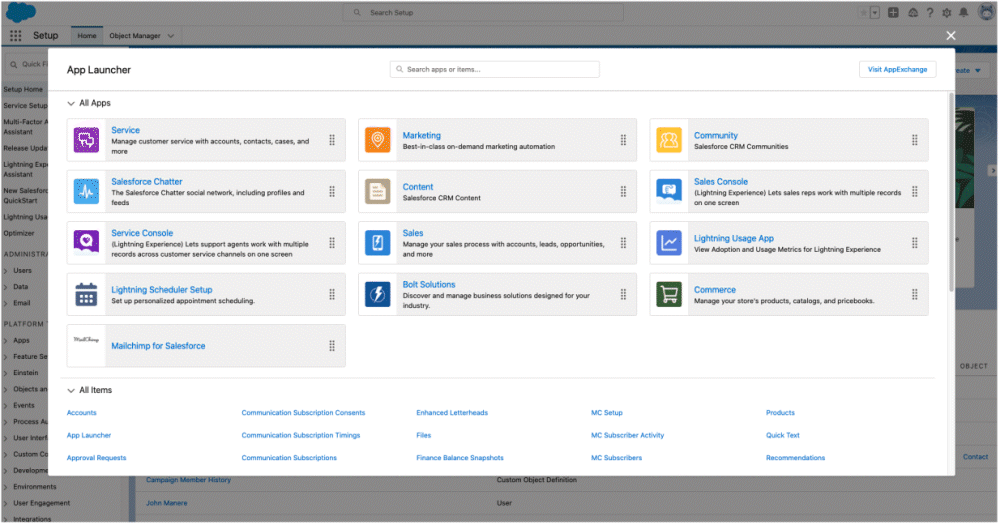Open the Recommendations link
Screen dimensions: 1000x525
click(795, 458)
